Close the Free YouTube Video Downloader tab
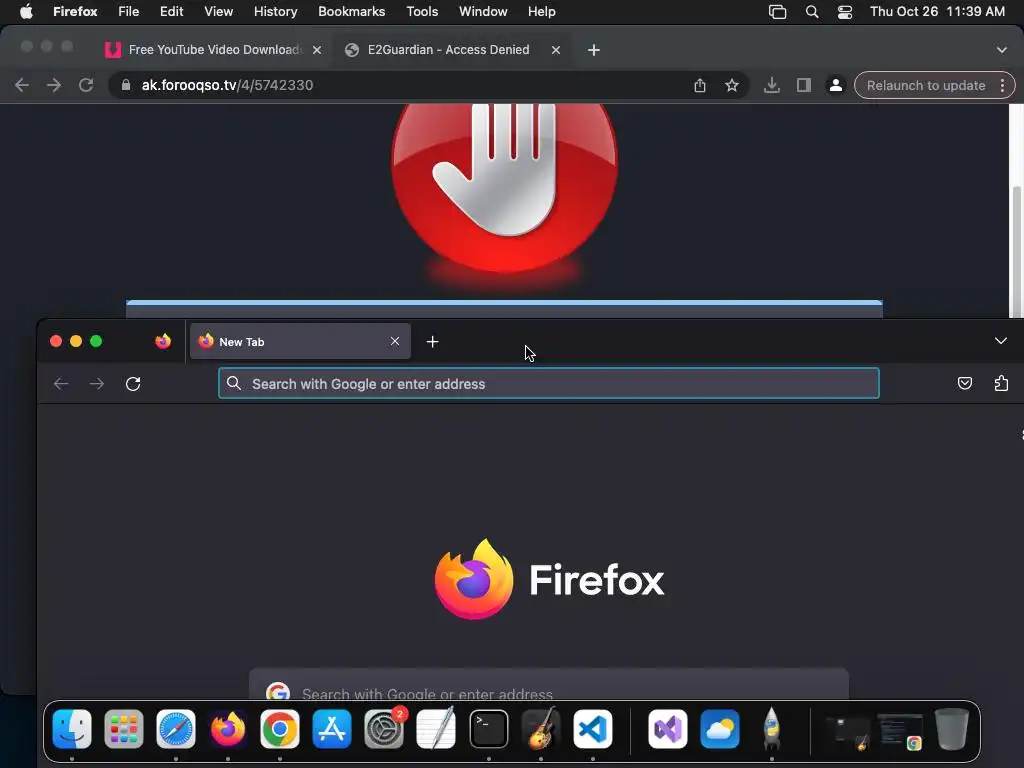This screenshot has width=1024, height=768. pyautogui.click(x=317, y=50)
